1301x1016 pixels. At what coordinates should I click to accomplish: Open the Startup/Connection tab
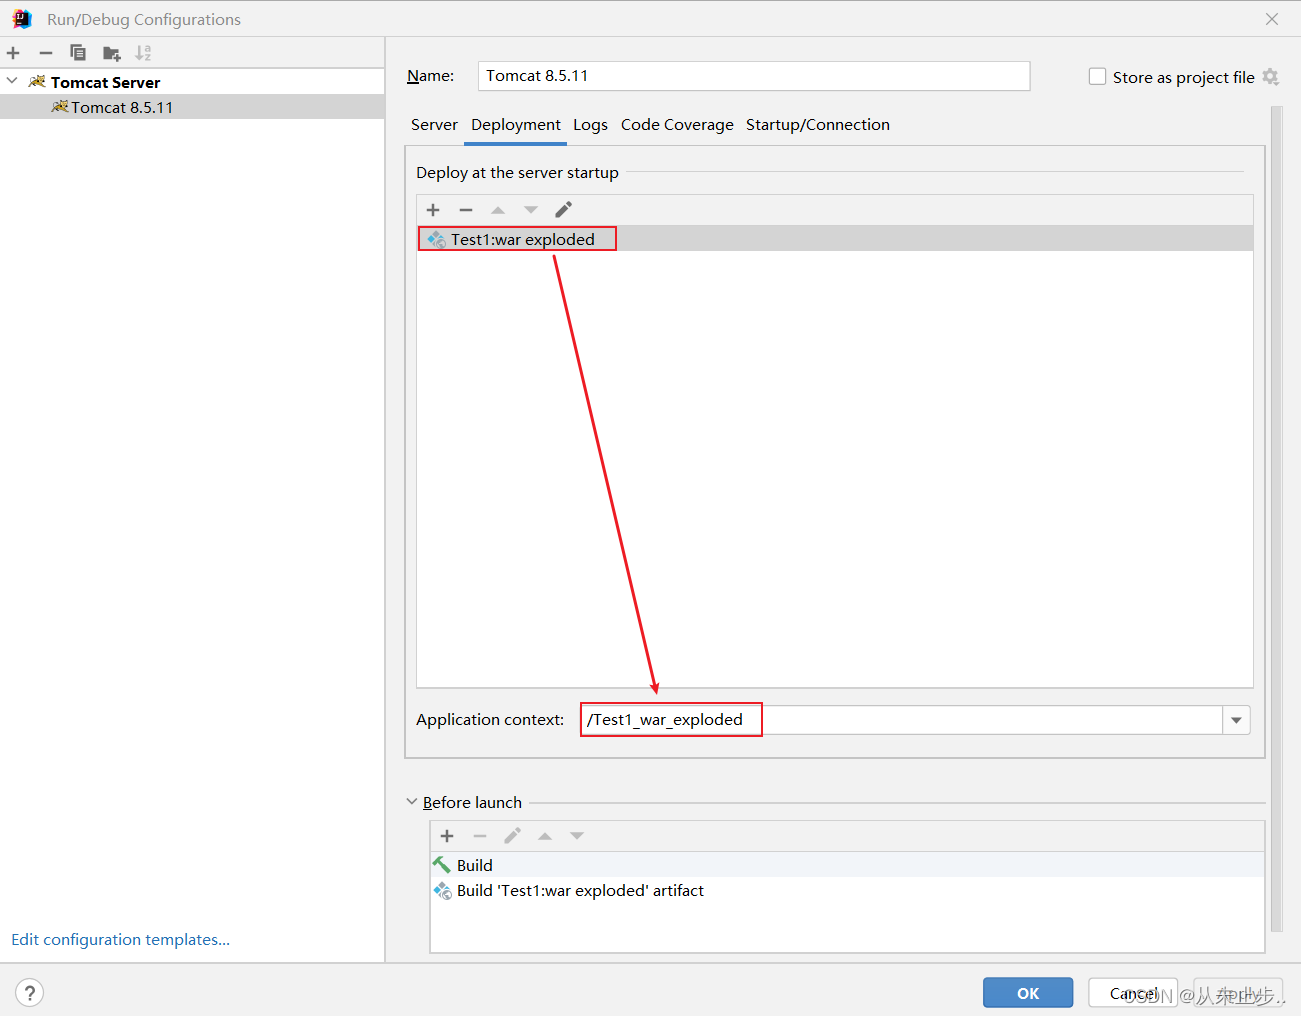pos(818,125)
